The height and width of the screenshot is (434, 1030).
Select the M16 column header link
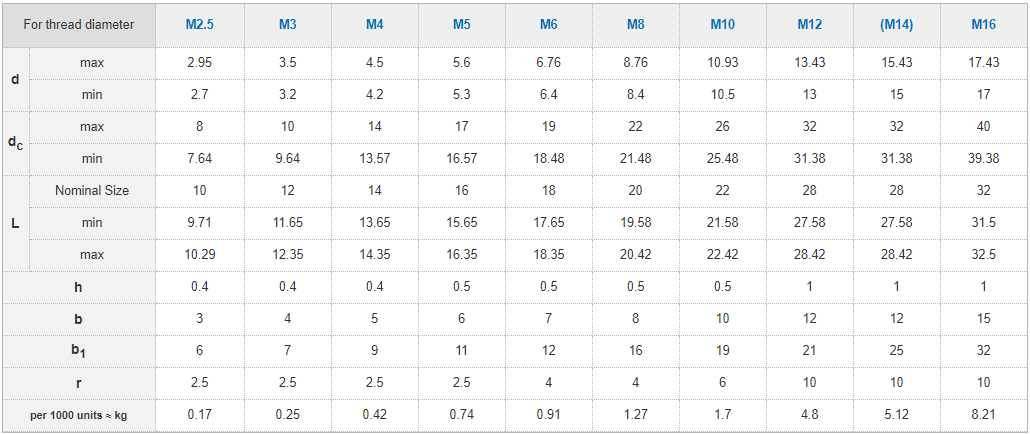point(983,25)
